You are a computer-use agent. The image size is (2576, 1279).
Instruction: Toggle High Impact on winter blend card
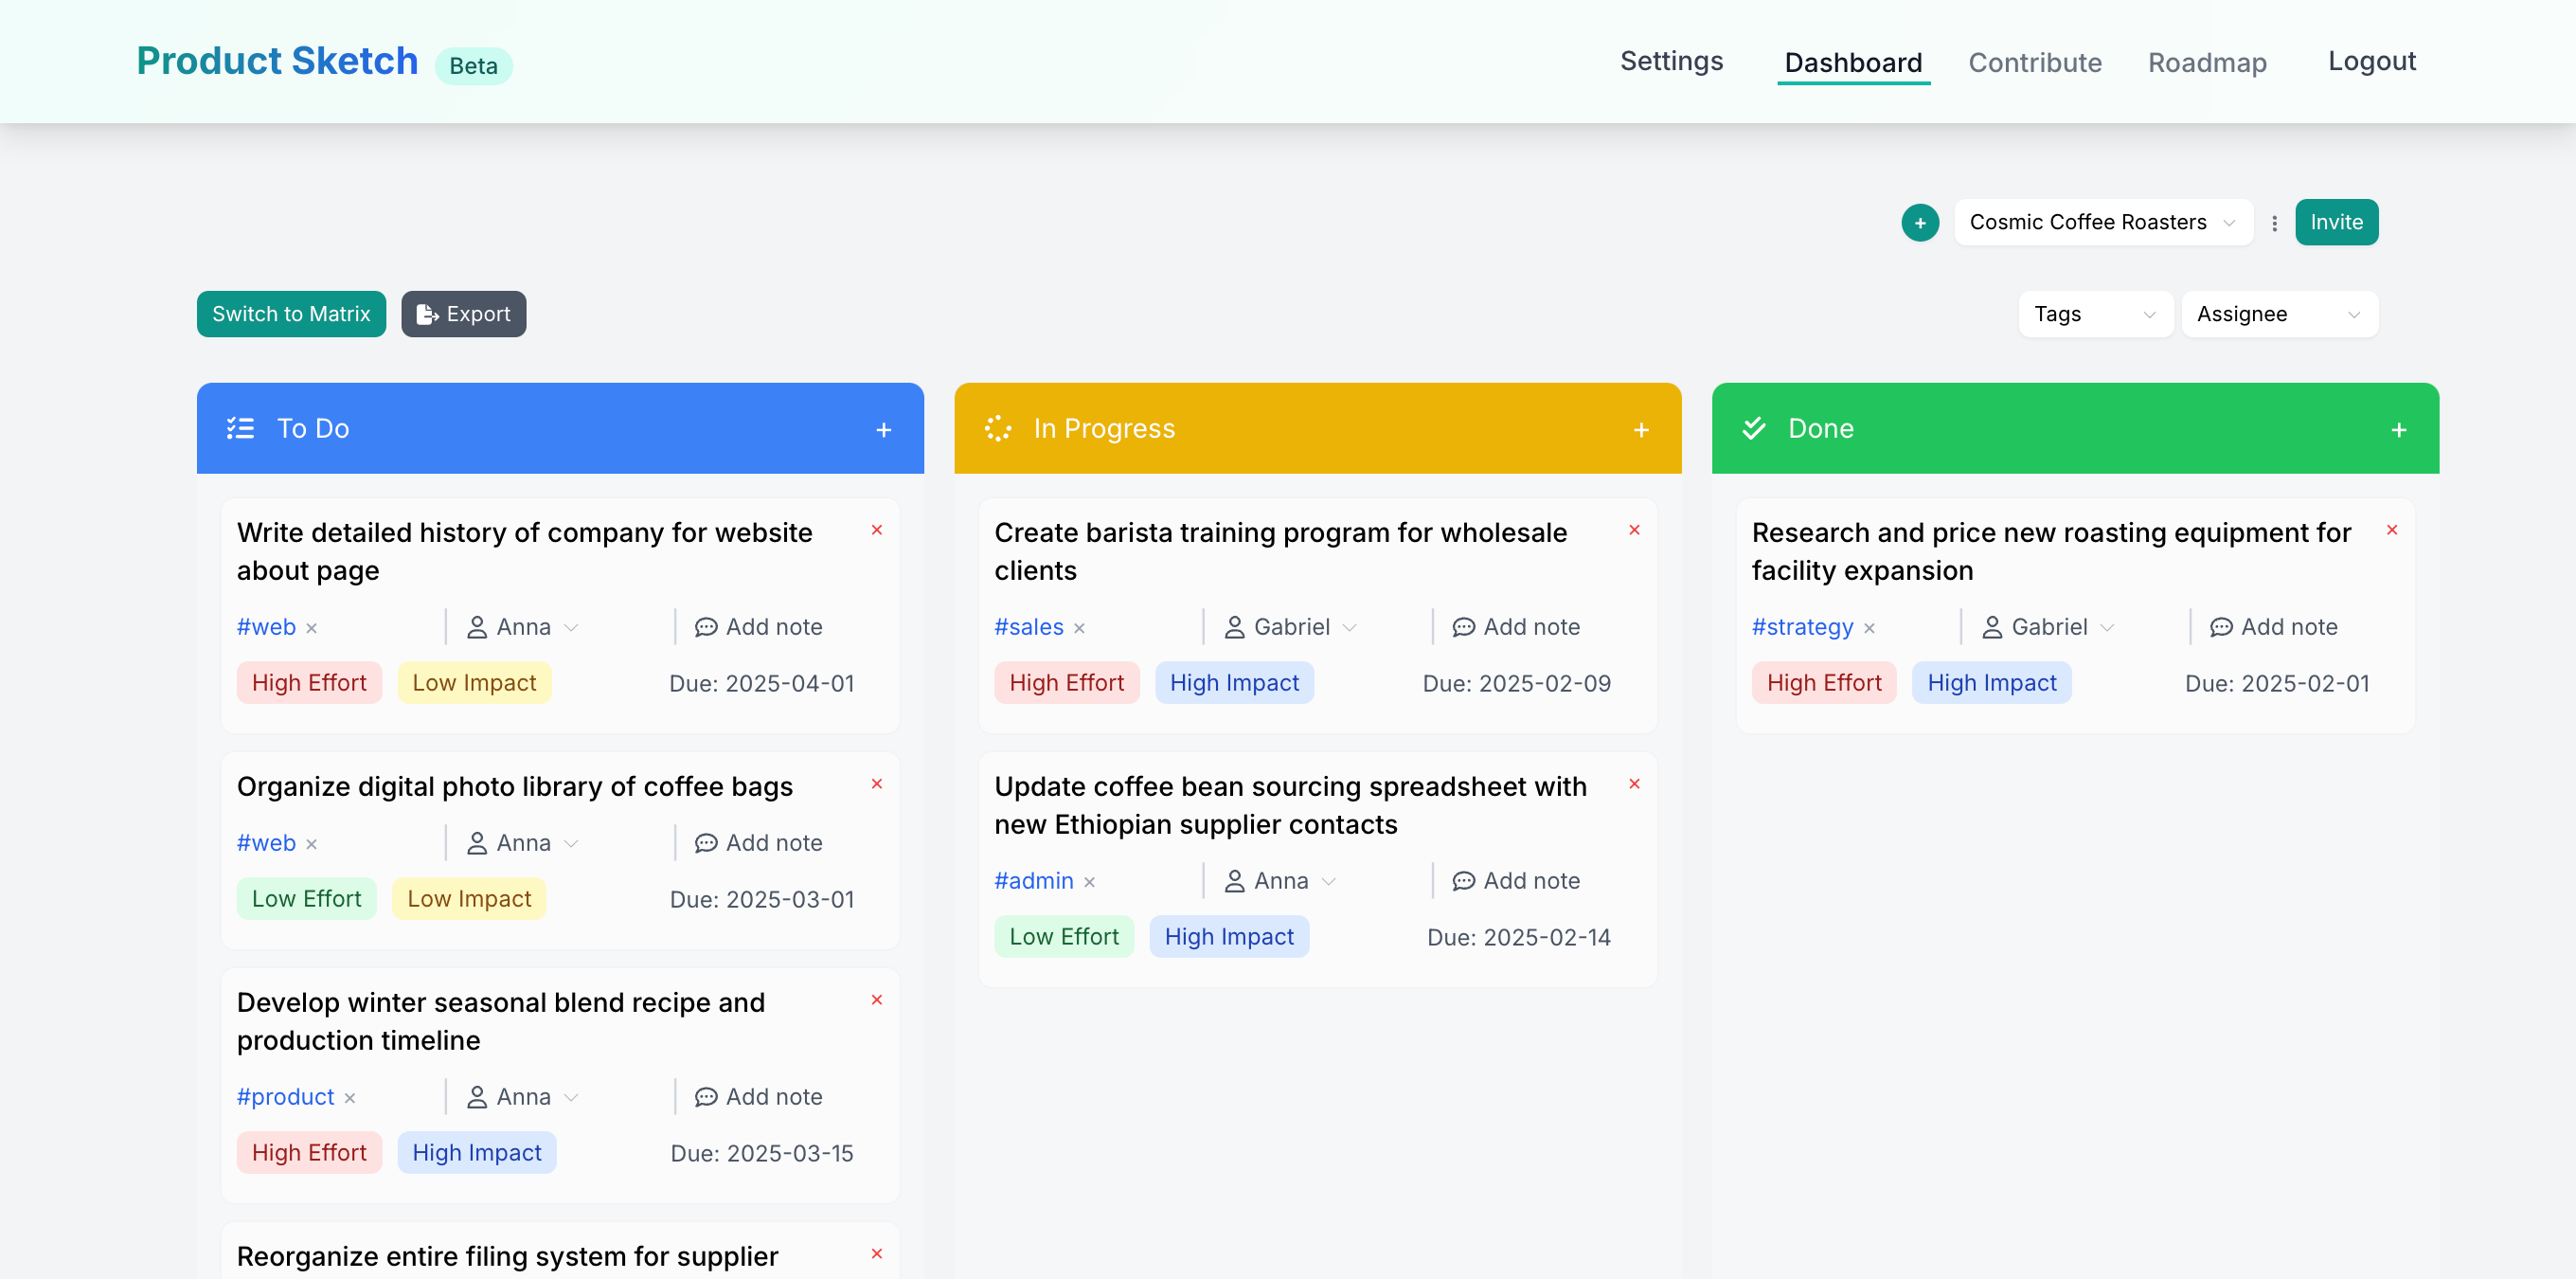pos(477,1153)
